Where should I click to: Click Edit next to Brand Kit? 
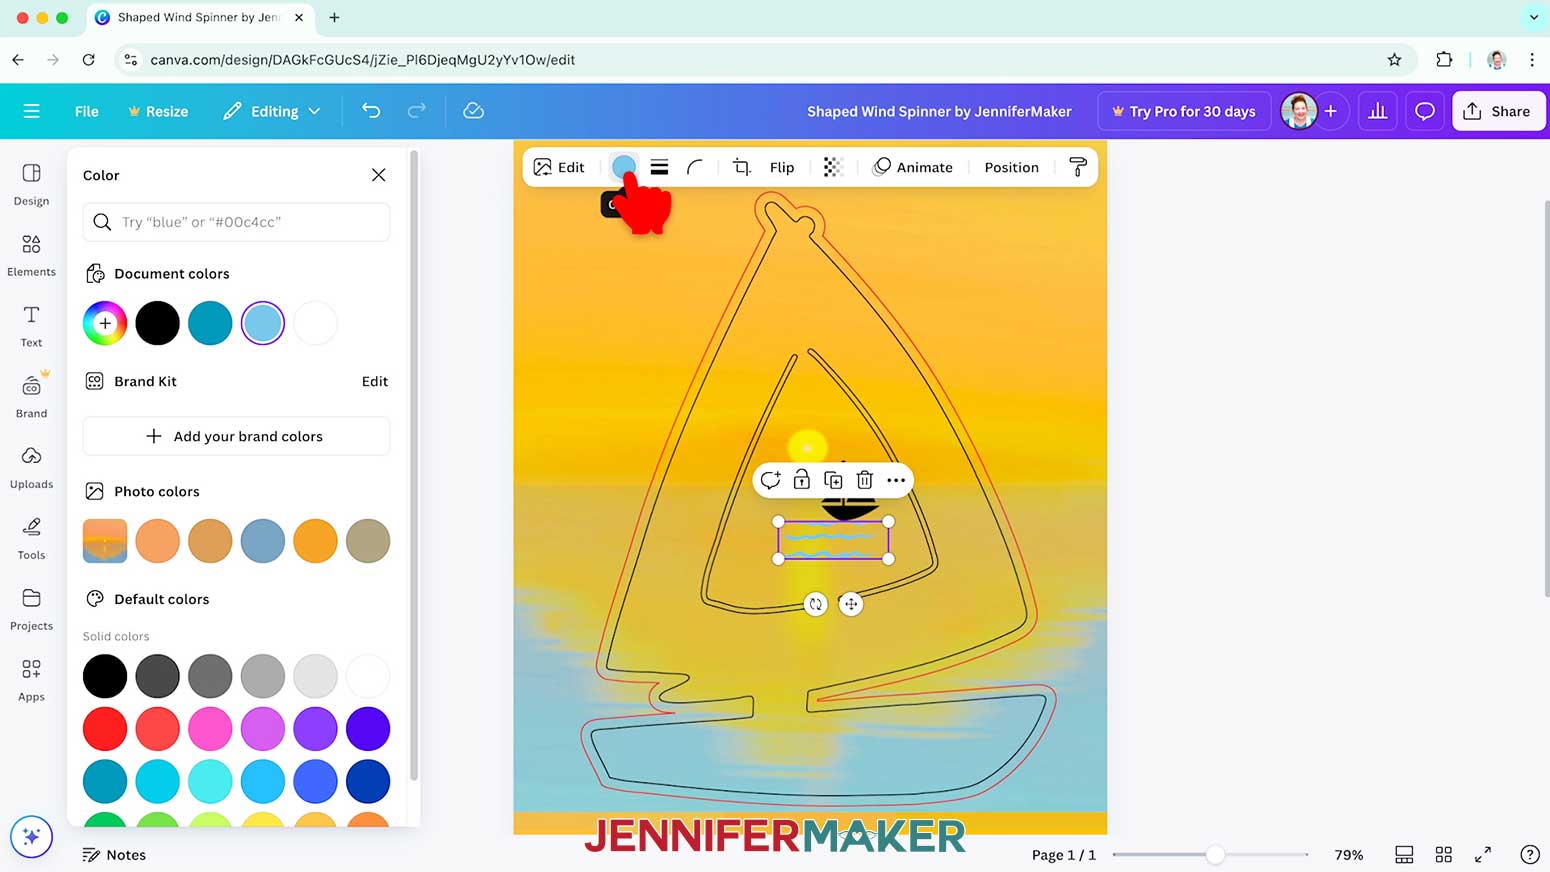pyautogui.click(x=375, y=381)
